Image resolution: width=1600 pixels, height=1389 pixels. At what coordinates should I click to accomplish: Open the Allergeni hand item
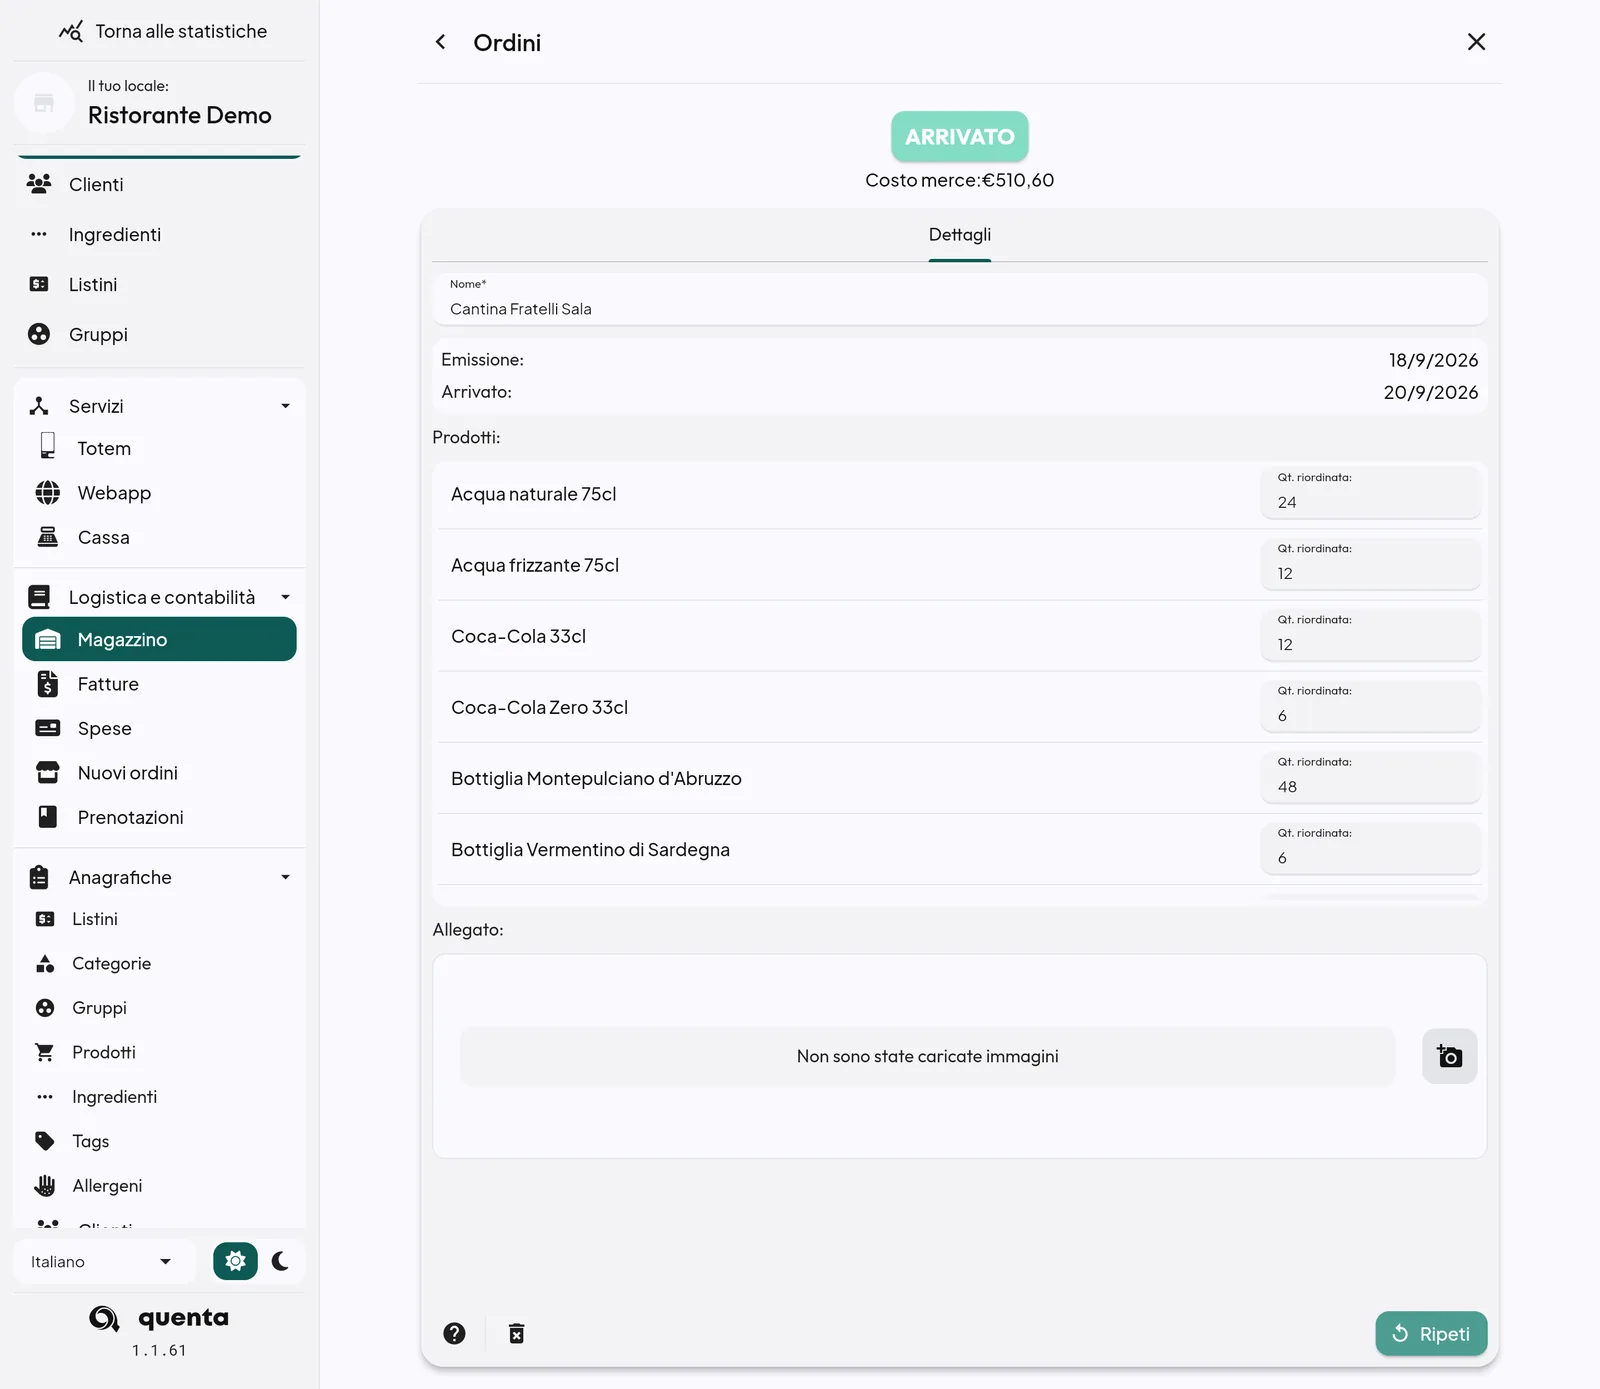click(160, 1185)
